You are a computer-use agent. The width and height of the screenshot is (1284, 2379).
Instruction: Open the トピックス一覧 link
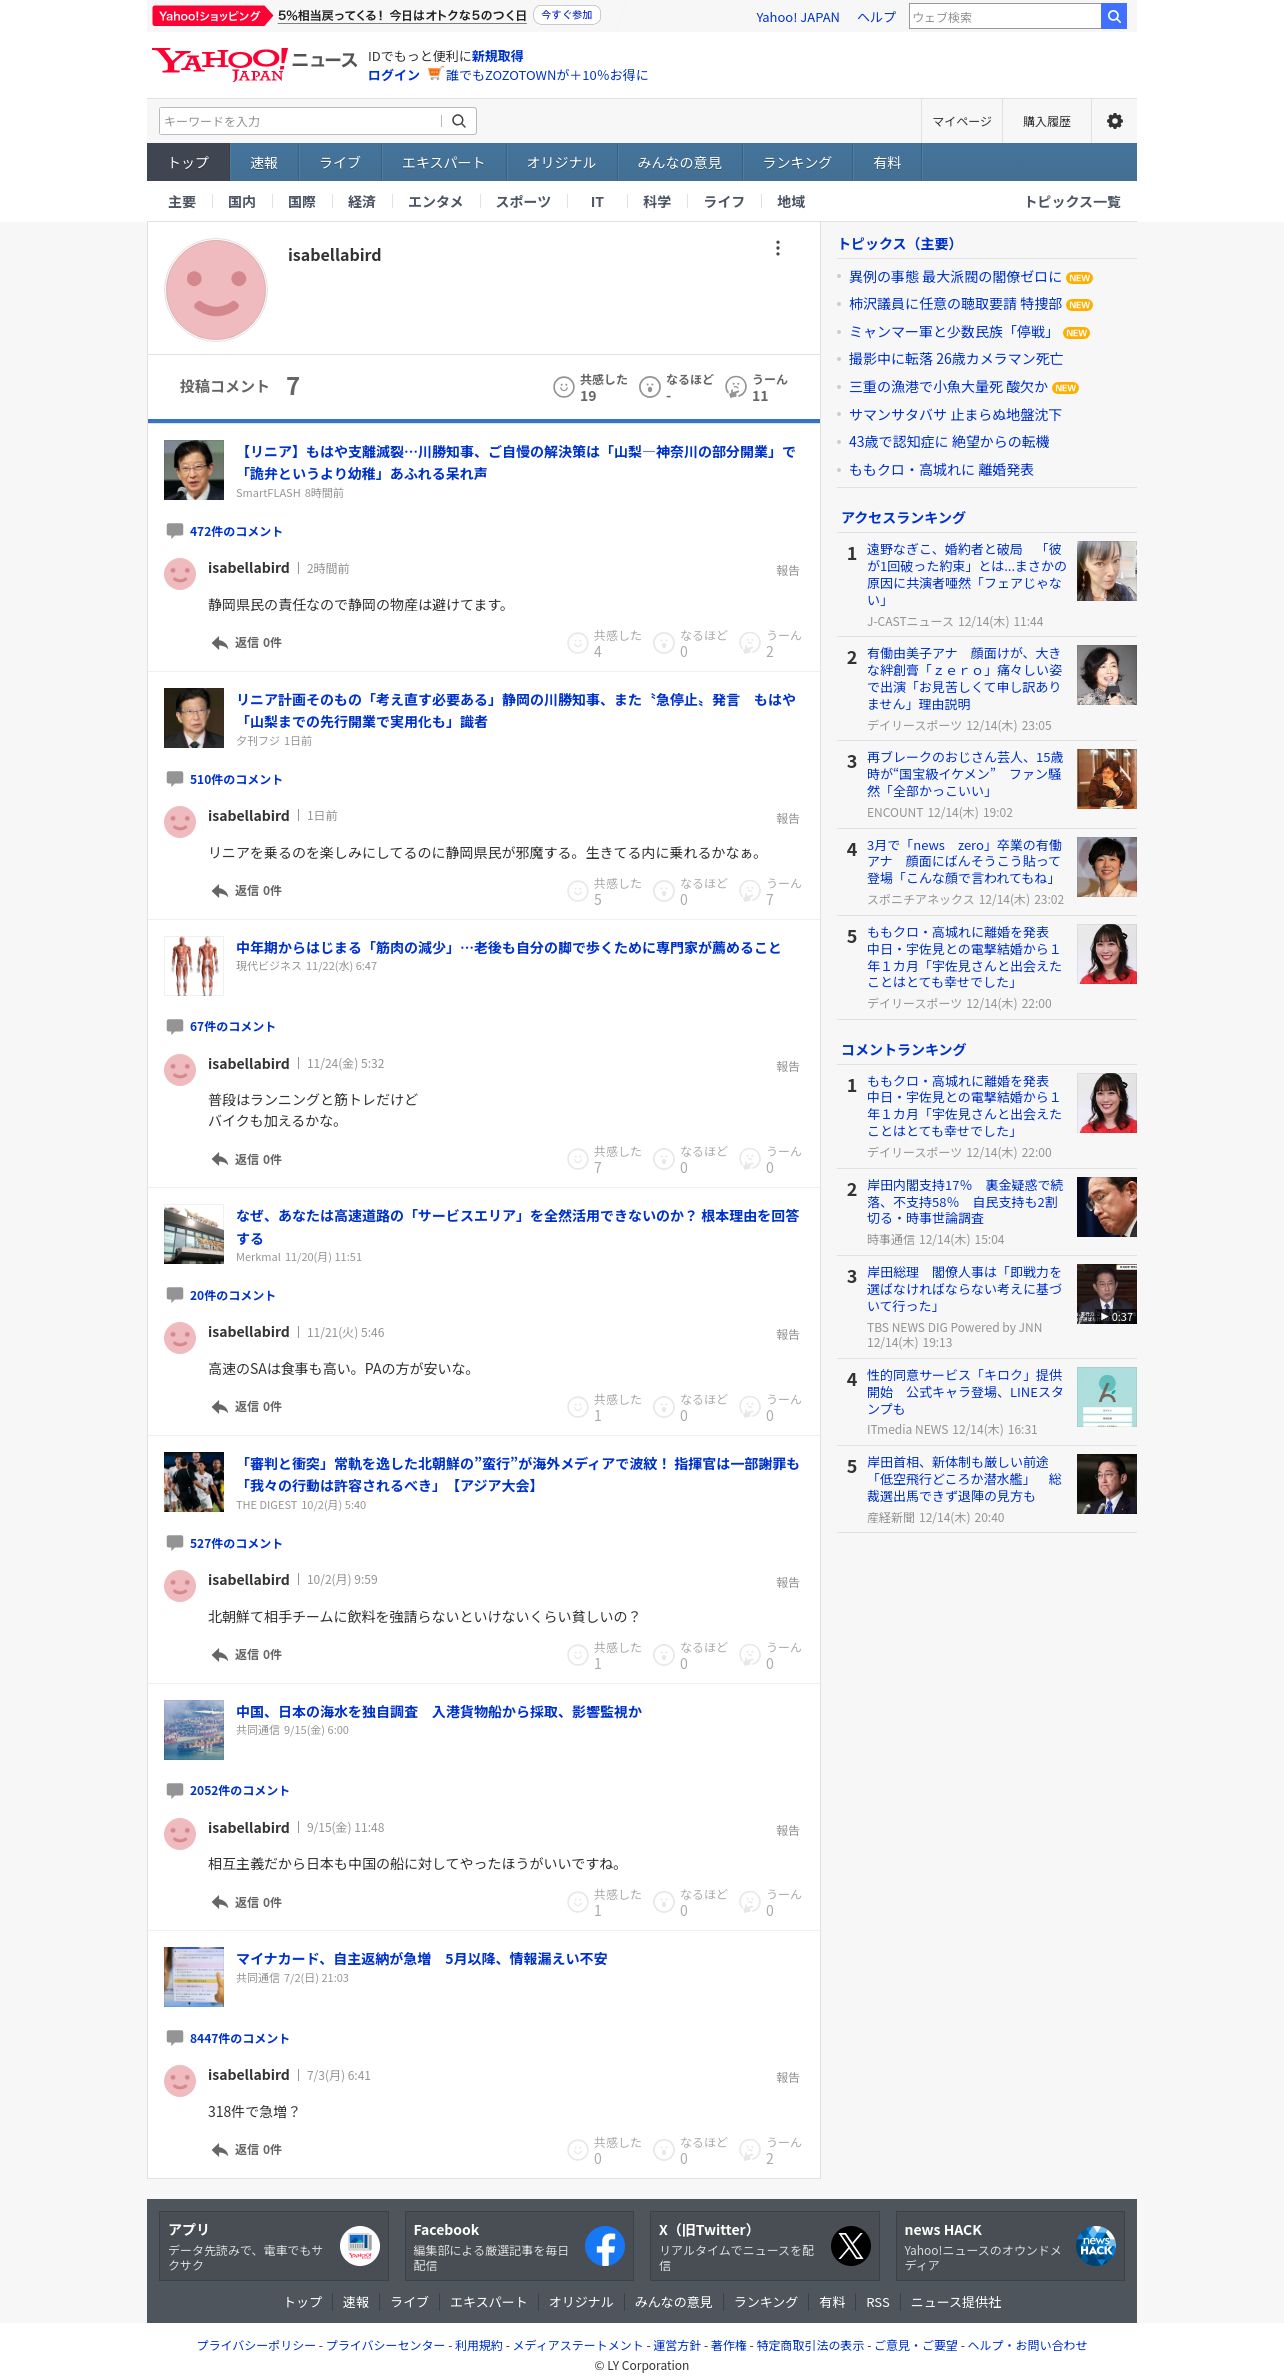[x=1072, y=202]
